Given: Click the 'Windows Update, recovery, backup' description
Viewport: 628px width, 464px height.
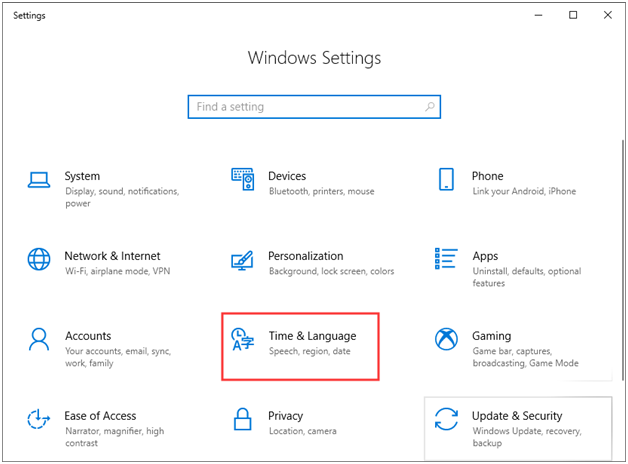Looking at the screenshot, I should (527, 437).
